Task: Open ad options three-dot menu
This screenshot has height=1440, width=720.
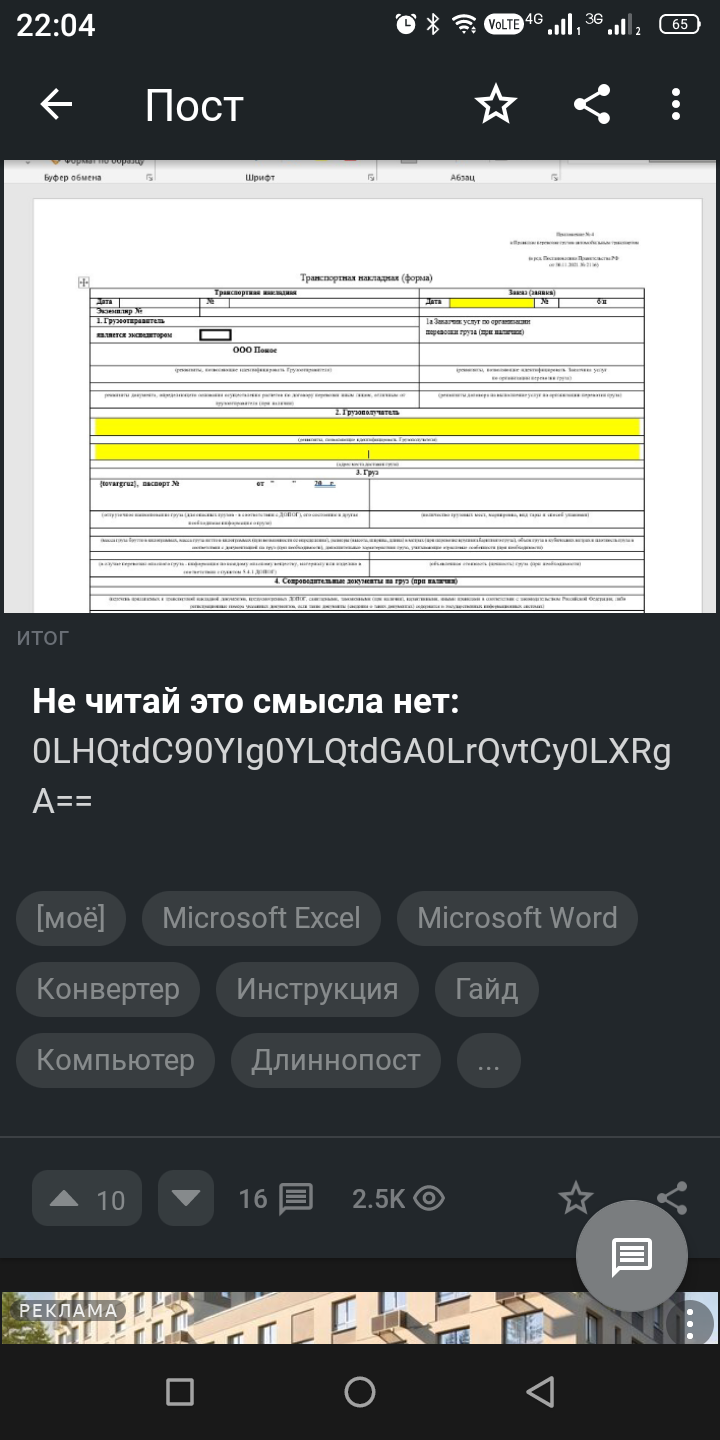Action: pos(690,1323)
